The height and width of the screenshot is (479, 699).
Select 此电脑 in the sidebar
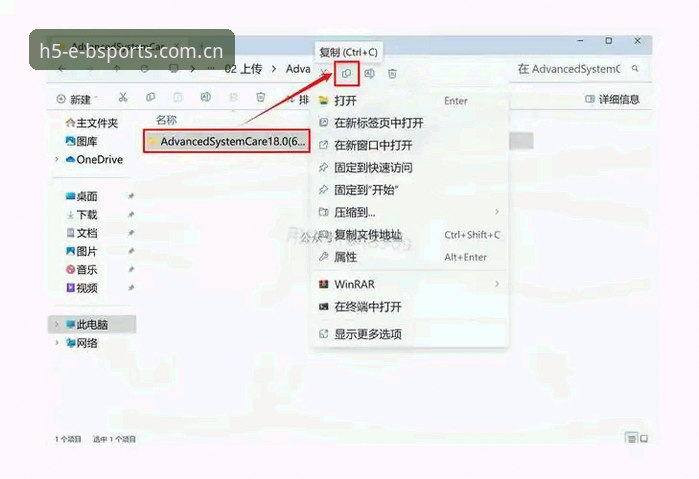coord(92,324)
